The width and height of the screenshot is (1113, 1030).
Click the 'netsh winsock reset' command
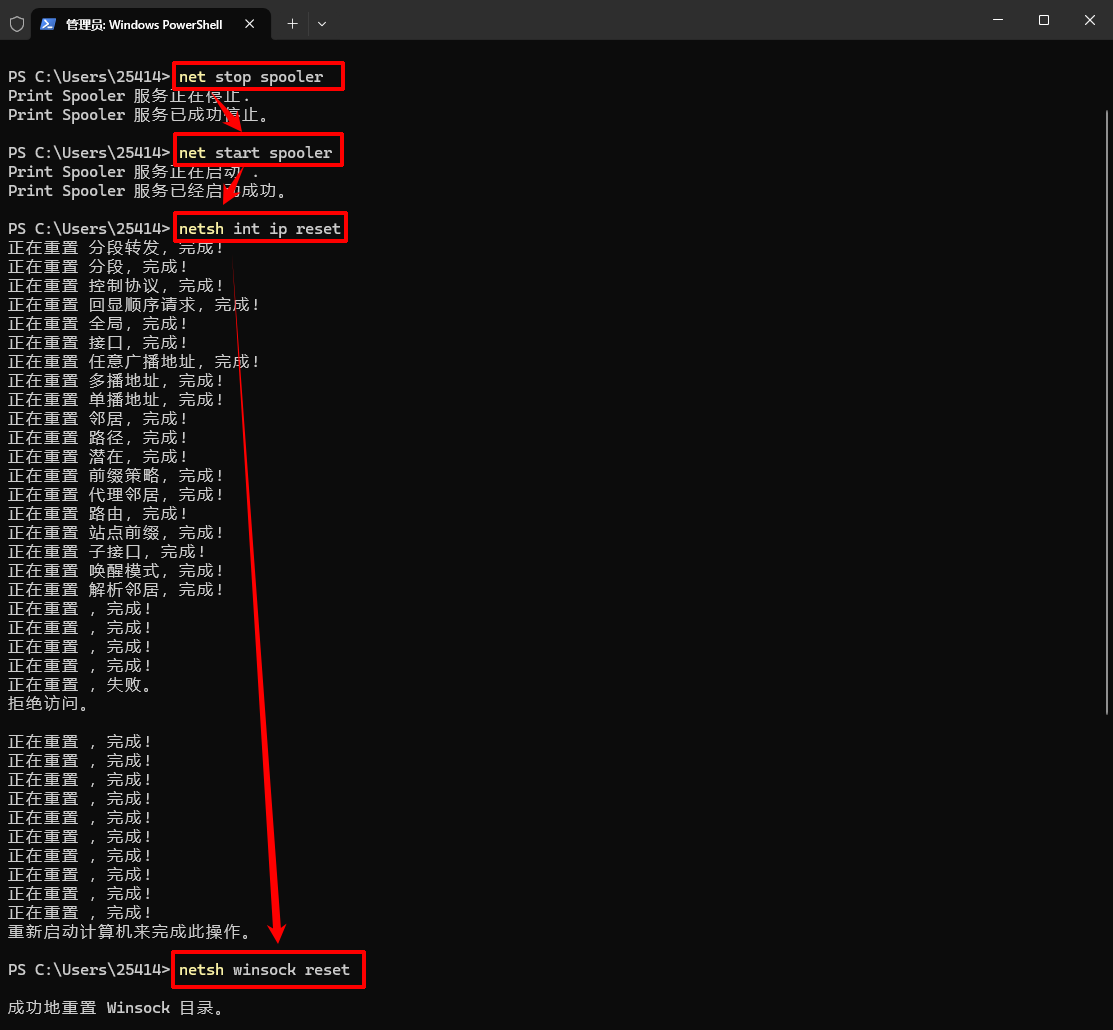coord(264,970)
